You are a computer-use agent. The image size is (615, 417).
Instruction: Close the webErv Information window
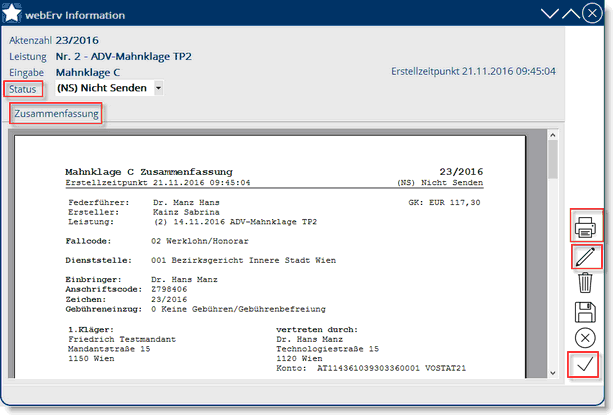pyautogui.click(x=595, y=15)
